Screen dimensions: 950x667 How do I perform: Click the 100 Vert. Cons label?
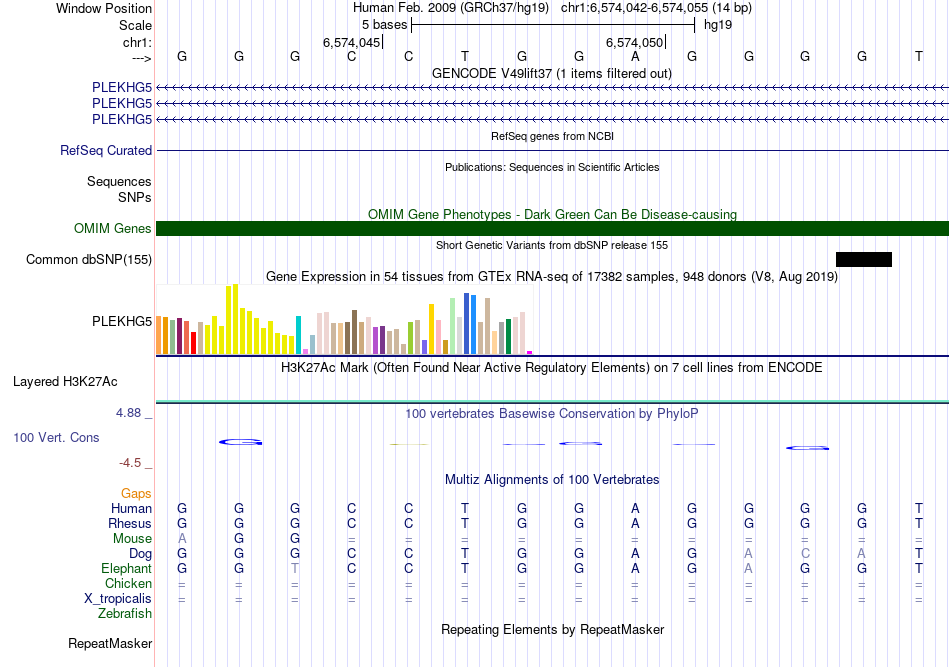tap(56, 437)
